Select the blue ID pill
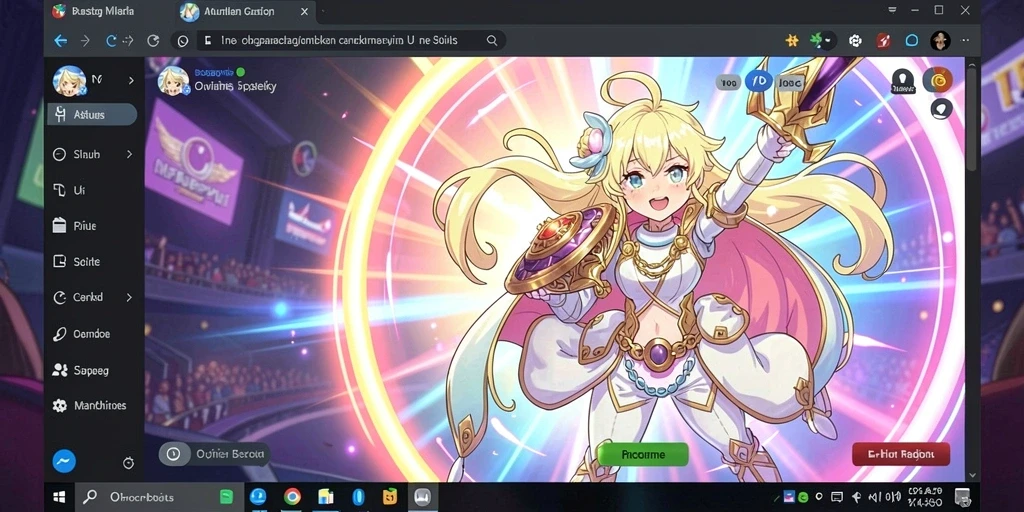Image resolution: width=1024 pixels, height=512 pixels. 759,81
